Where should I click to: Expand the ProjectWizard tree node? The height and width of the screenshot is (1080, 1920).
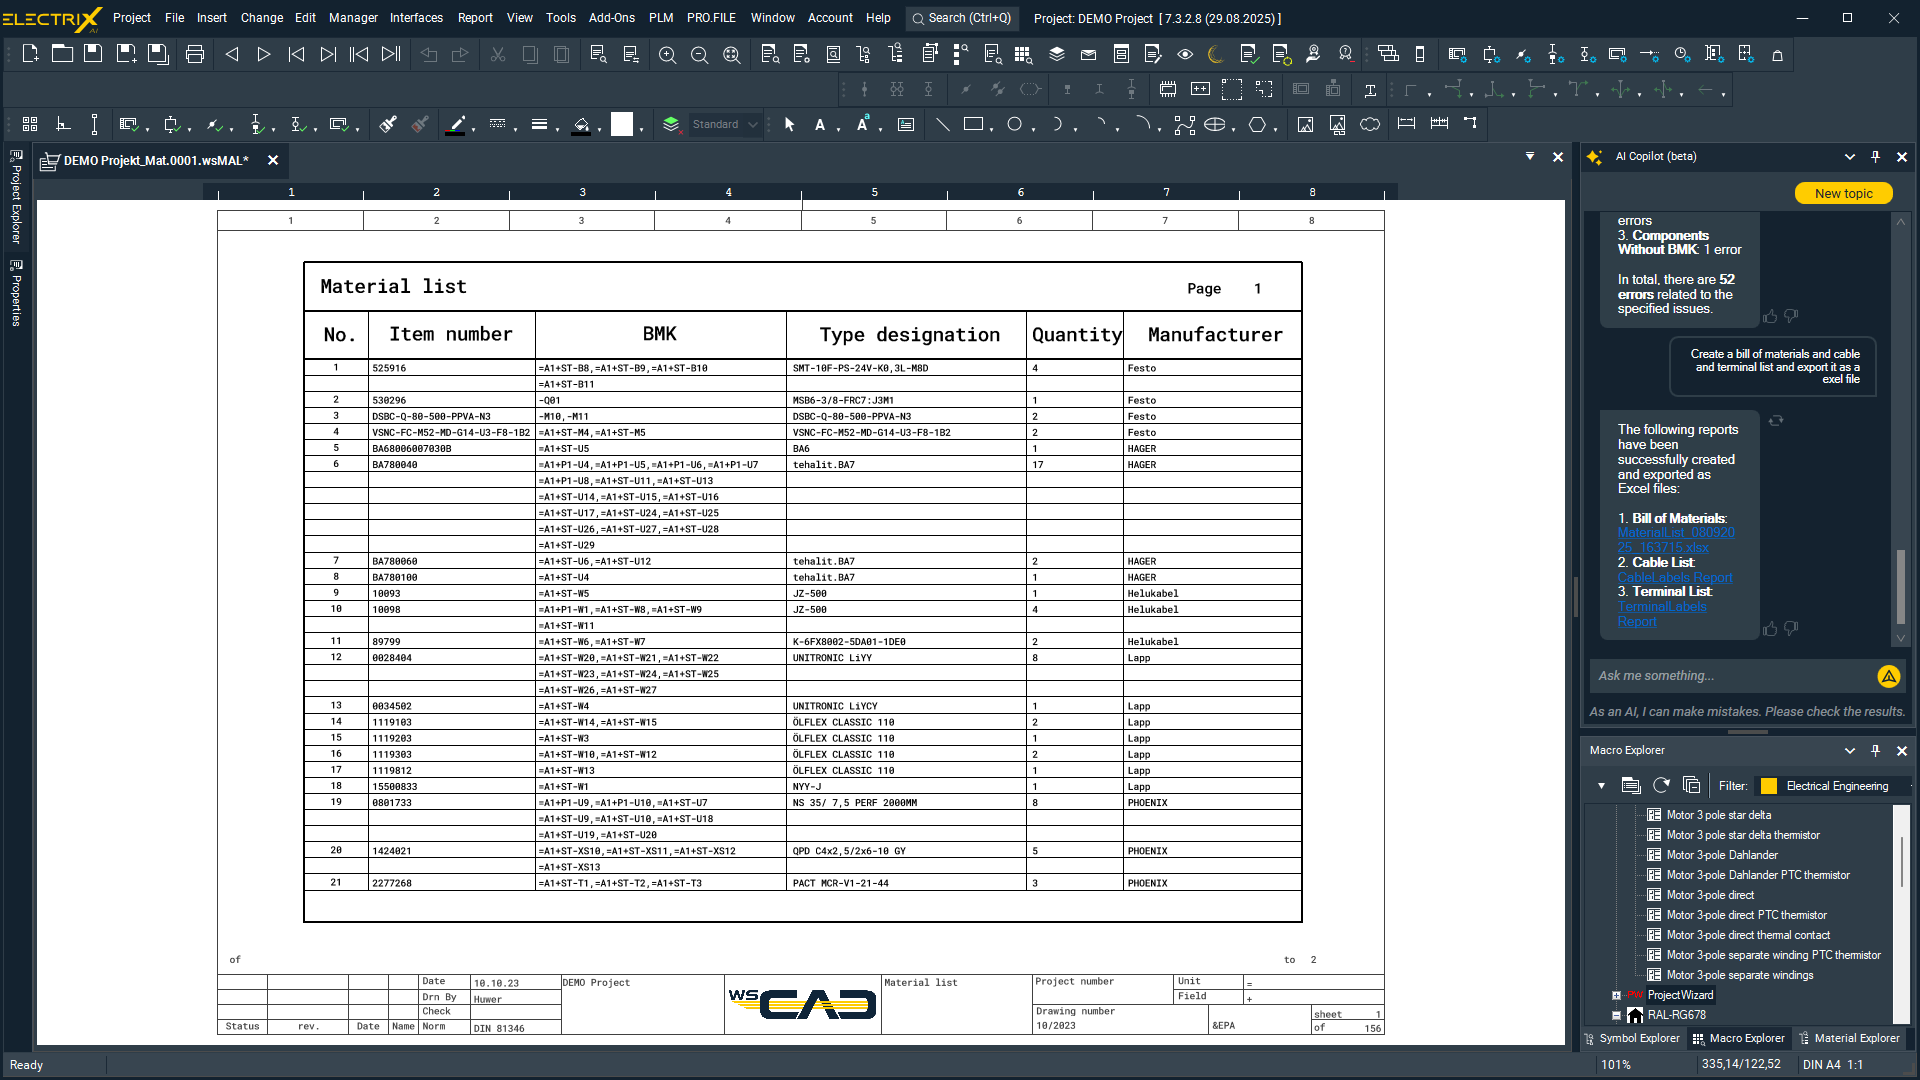[x=1616, y=995]
